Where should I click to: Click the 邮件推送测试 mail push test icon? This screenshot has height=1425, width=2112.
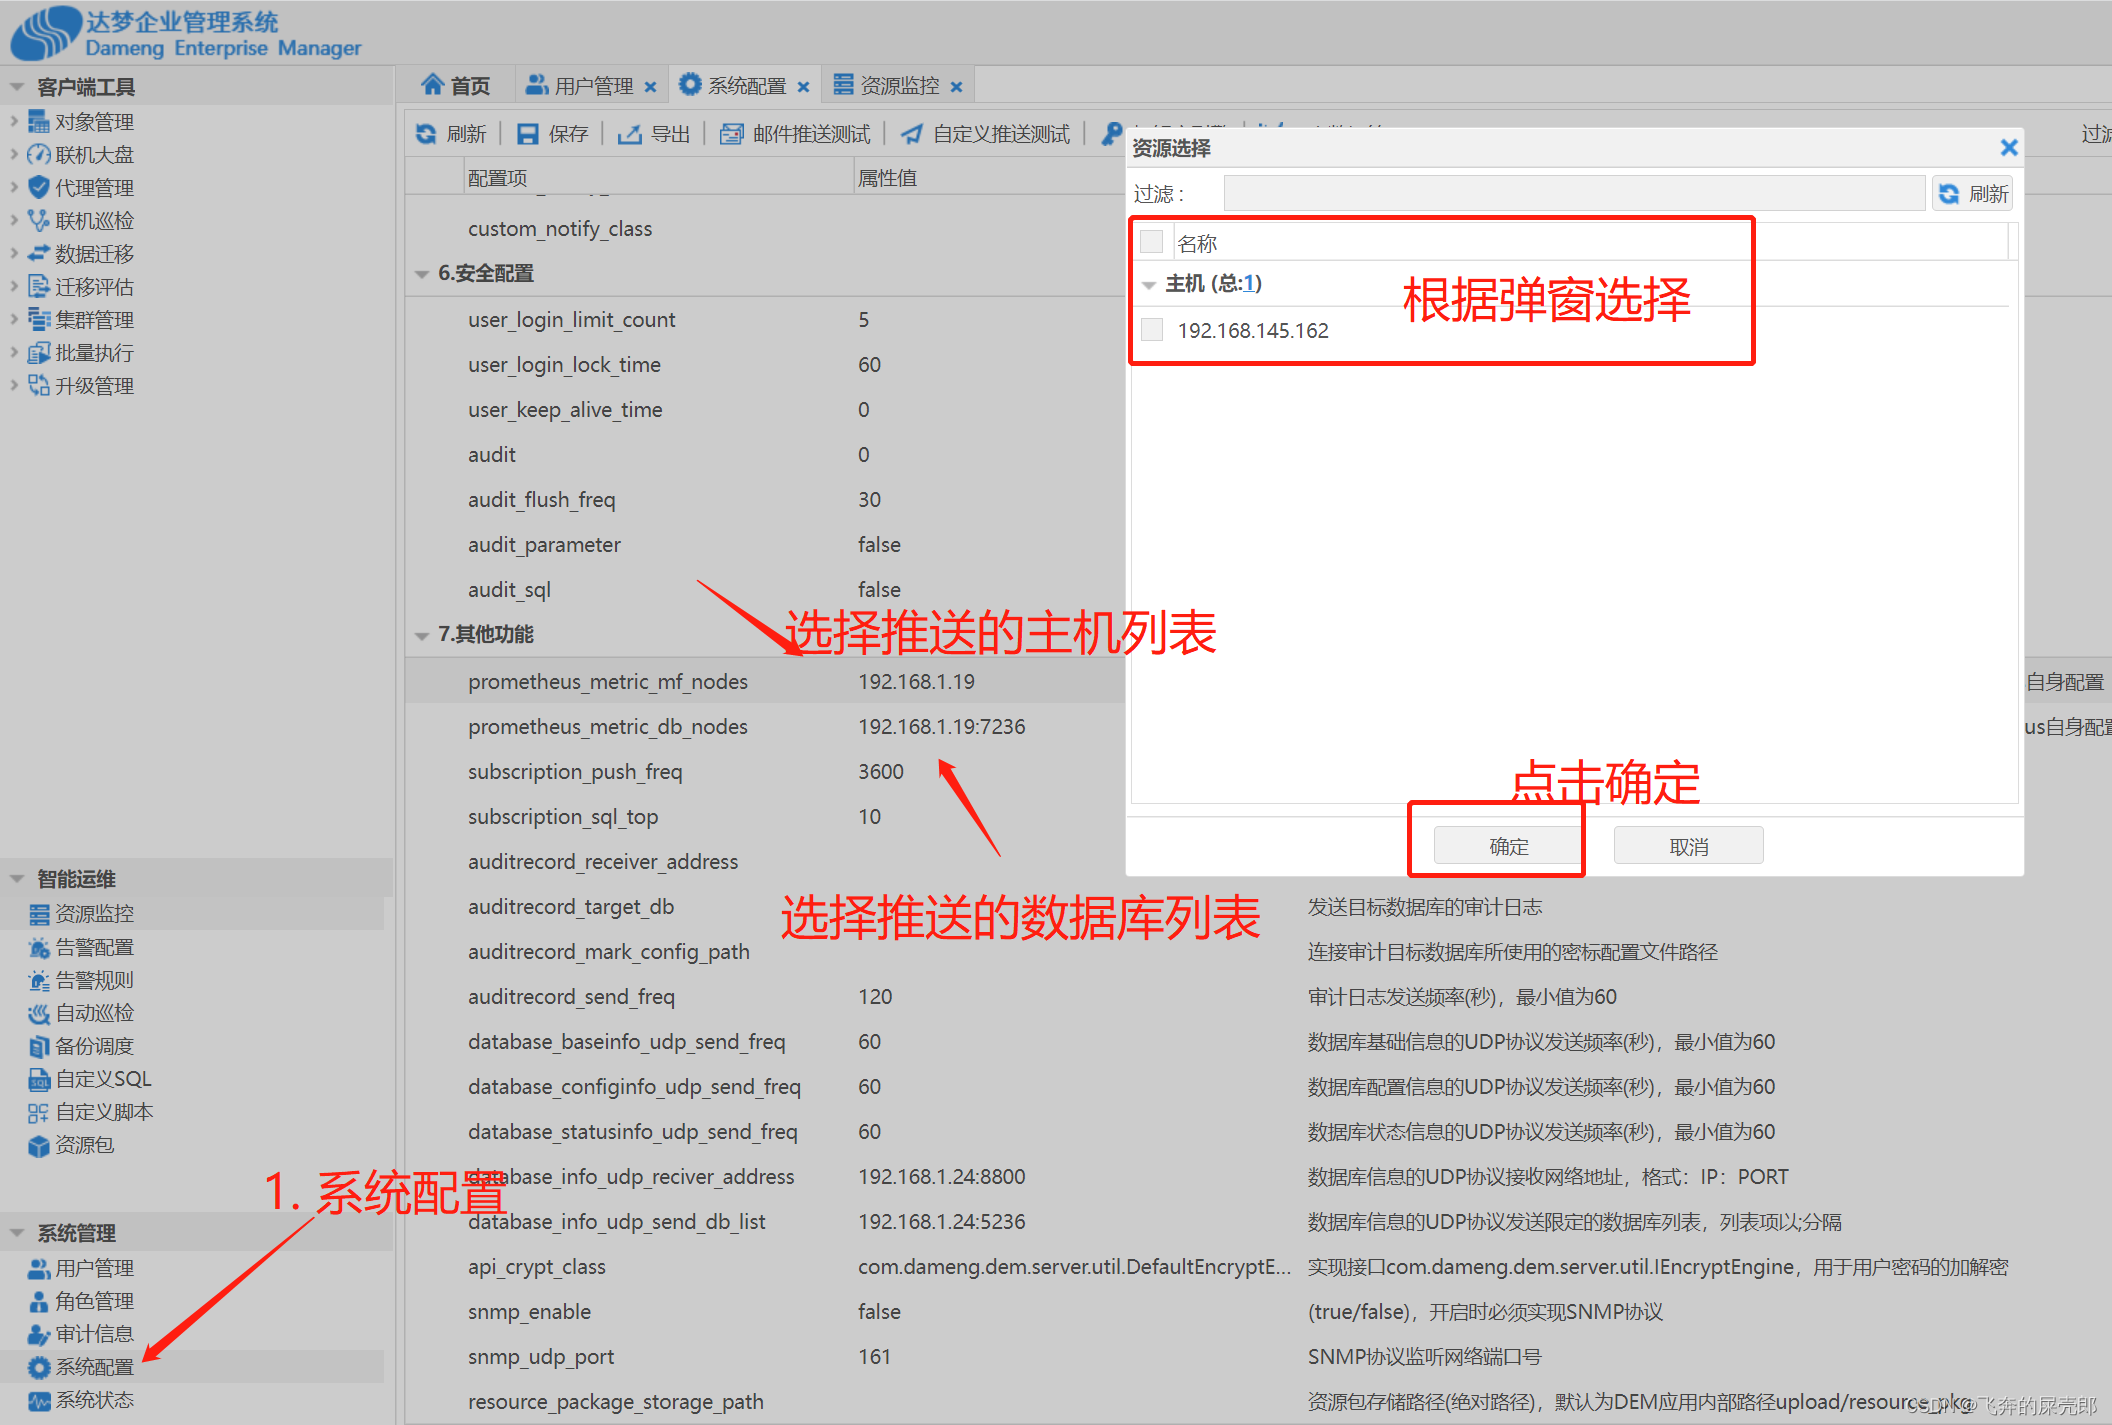732,134
